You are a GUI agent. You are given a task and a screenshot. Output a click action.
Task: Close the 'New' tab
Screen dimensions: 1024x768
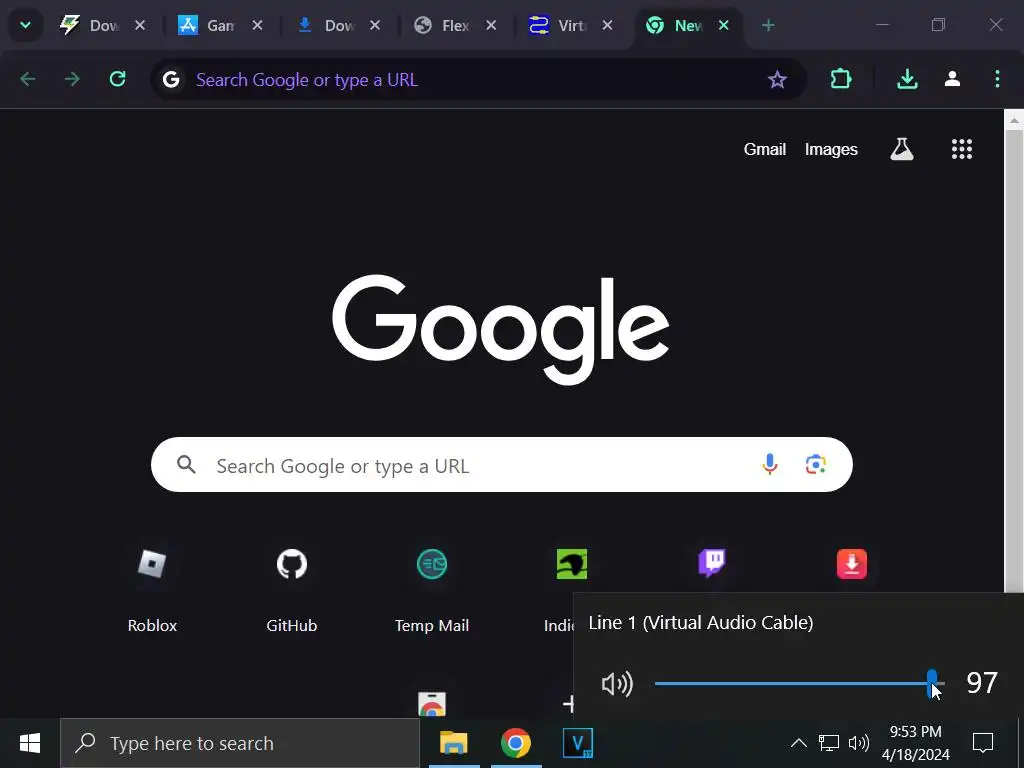[x=724, y=25]
